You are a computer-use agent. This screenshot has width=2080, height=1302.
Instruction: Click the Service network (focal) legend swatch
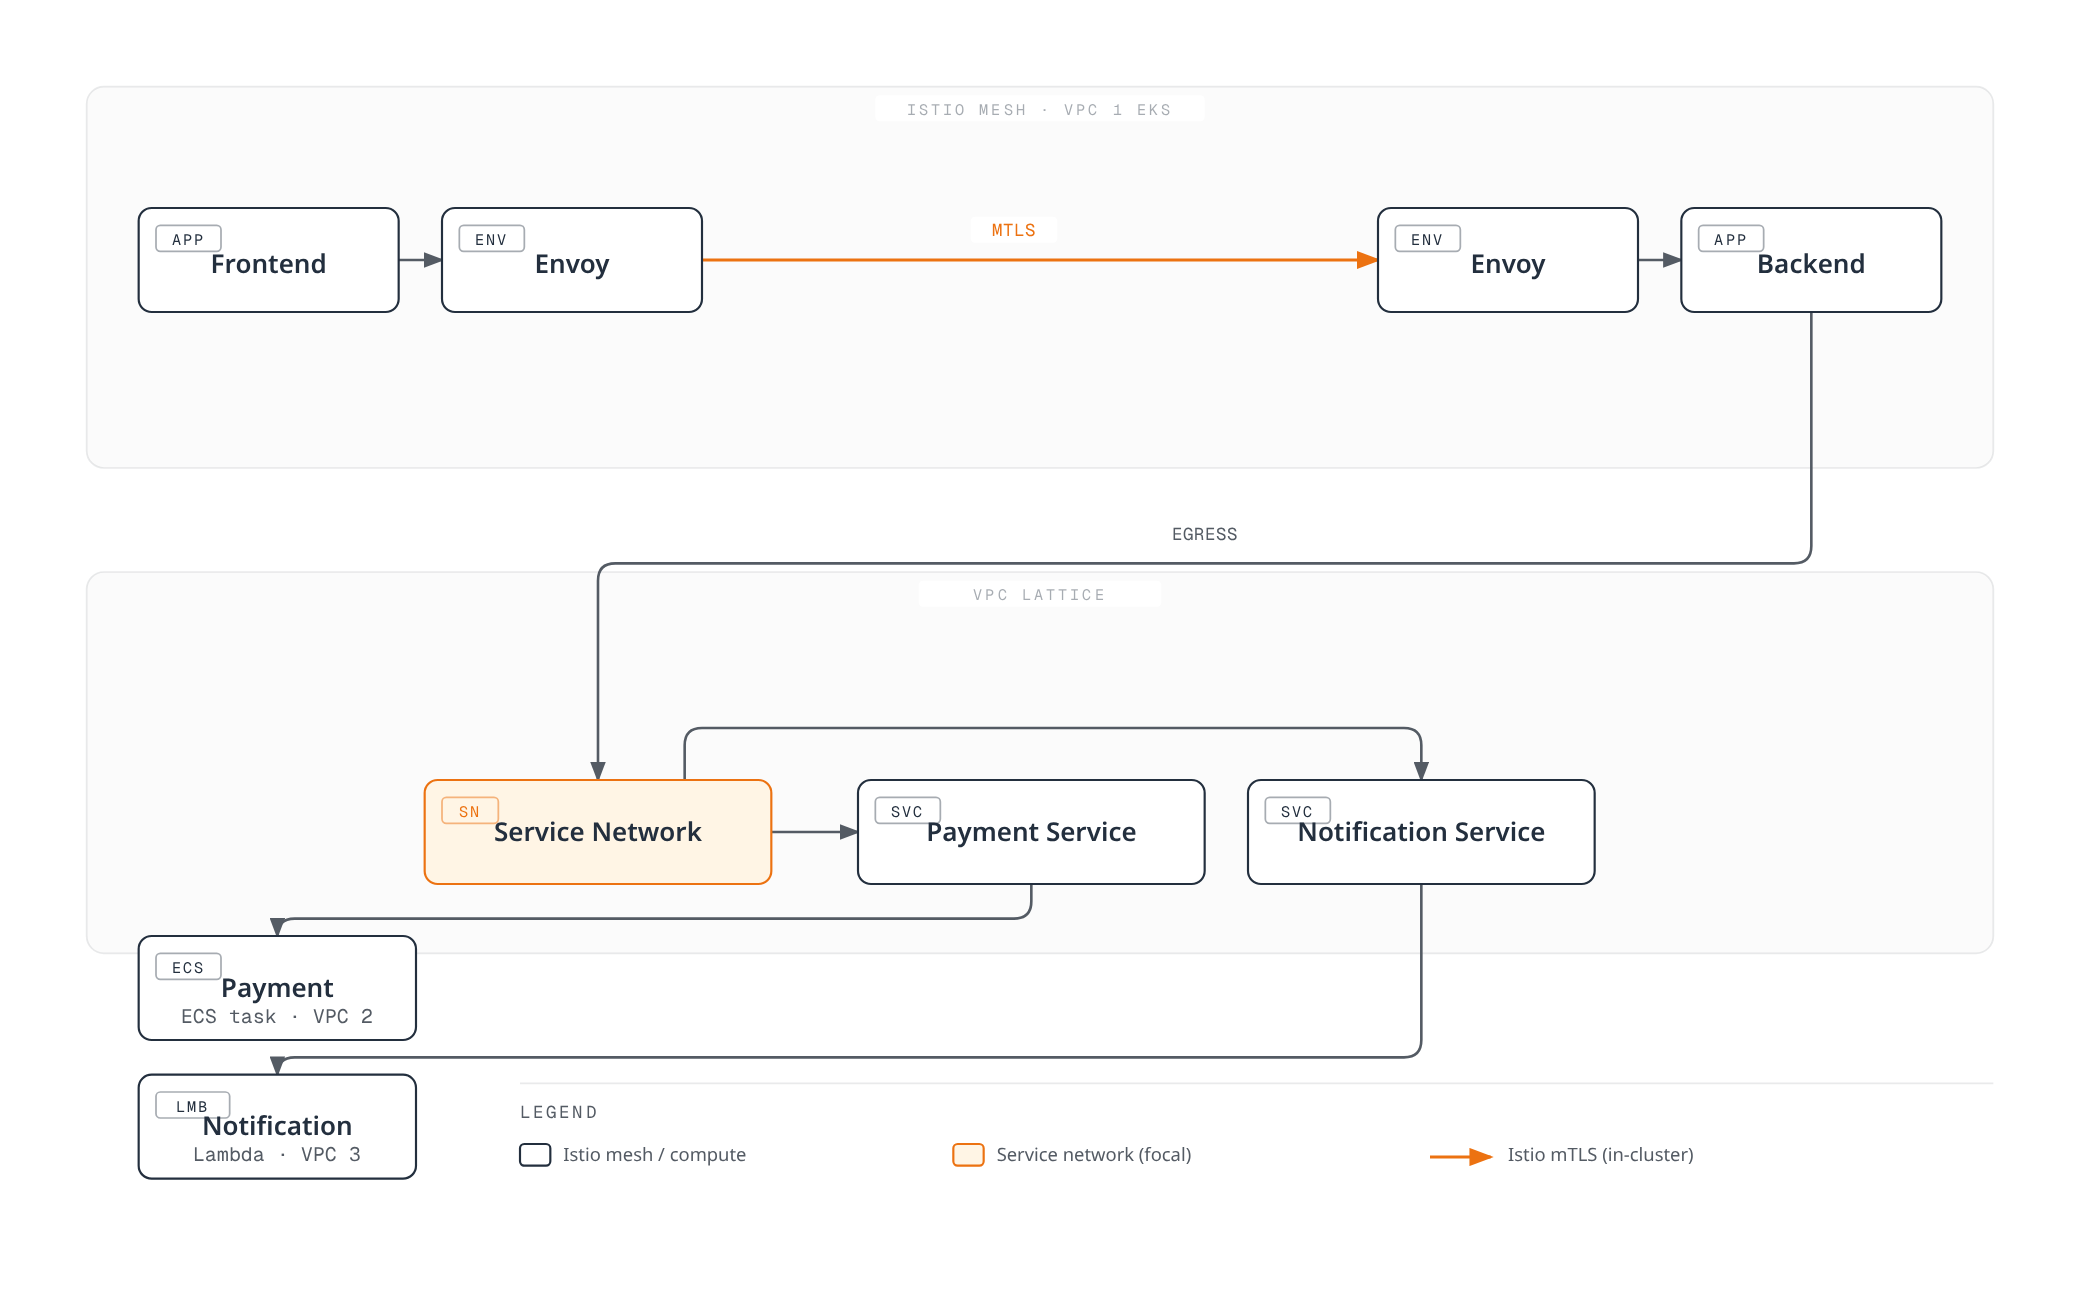[968, 1155]
